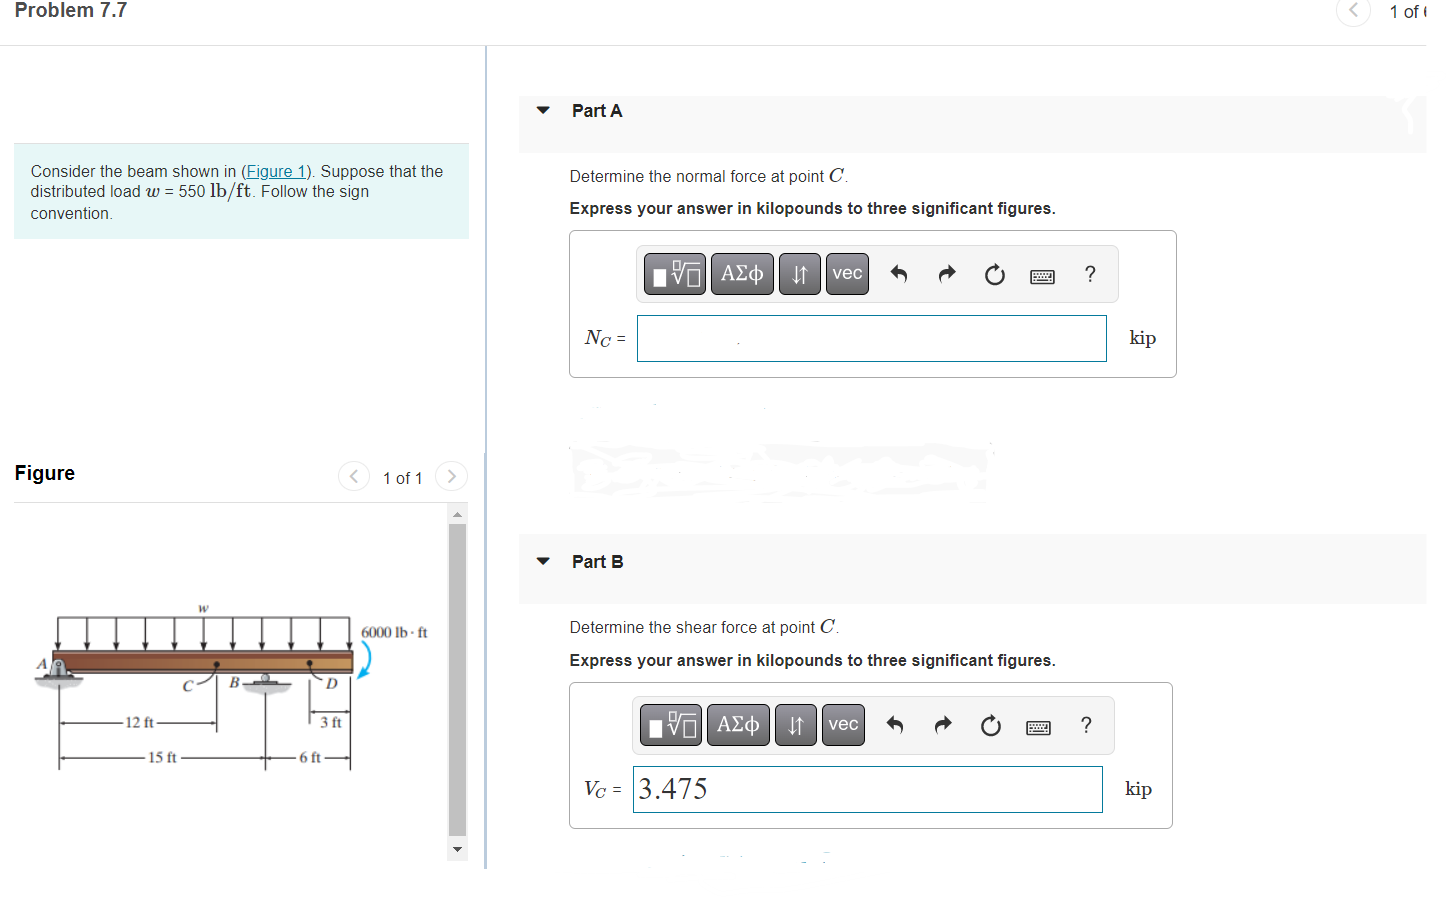
Task: Open templates math button in Part B toolbar
Action: [671, 724]
